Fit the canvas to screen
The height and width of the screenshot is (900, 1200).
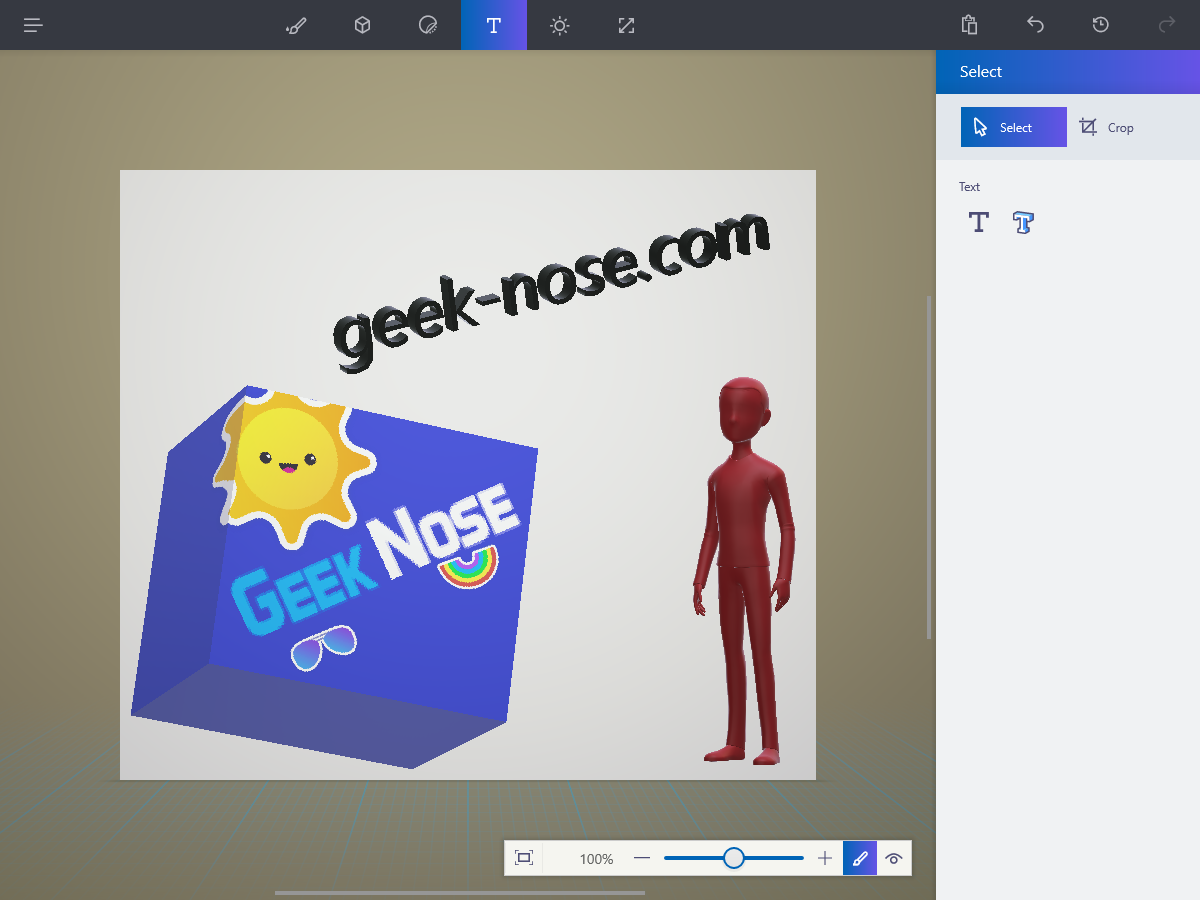tap(524, 858)
